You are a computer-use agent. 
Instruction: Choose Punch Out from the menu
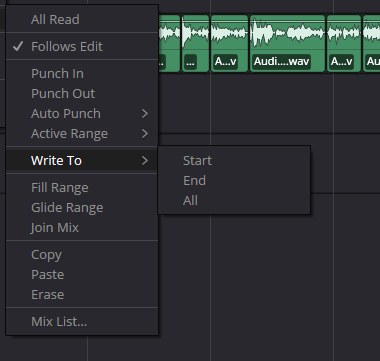82,94
